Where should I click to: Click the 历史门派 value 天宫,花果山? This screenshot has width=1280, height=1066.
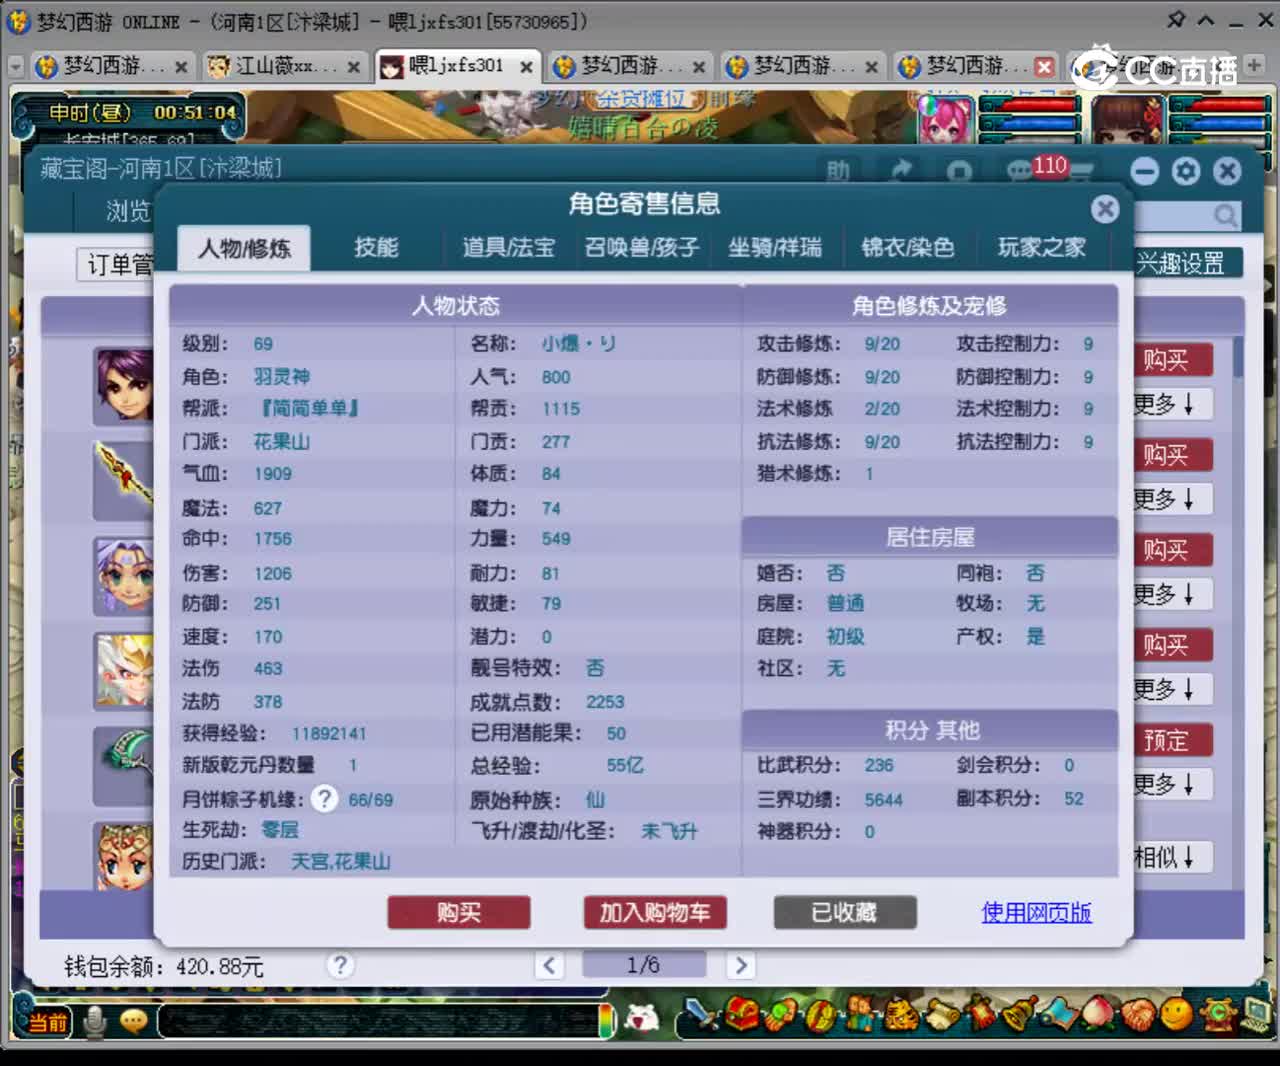click(340, 861)
